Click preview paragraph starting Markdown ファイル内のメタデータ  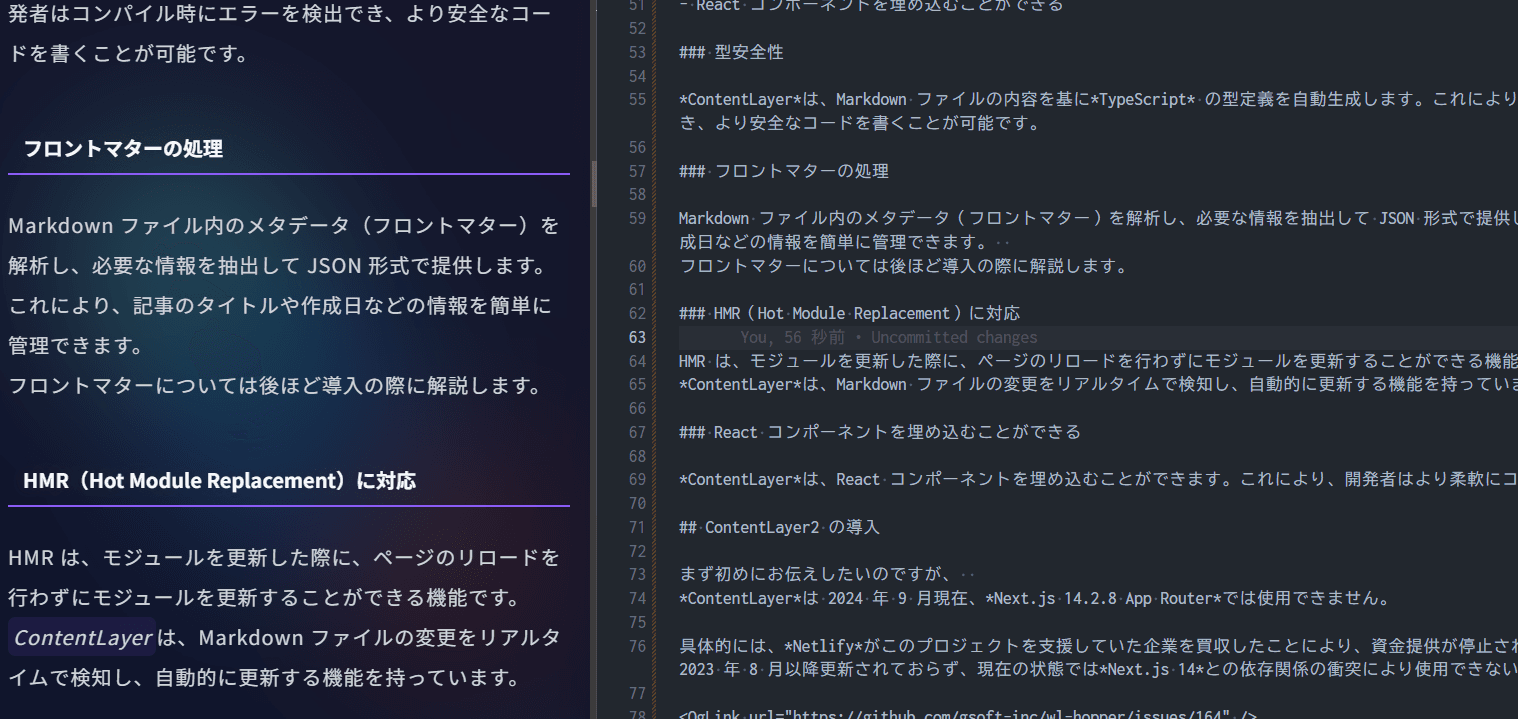[x=284, y=285]
